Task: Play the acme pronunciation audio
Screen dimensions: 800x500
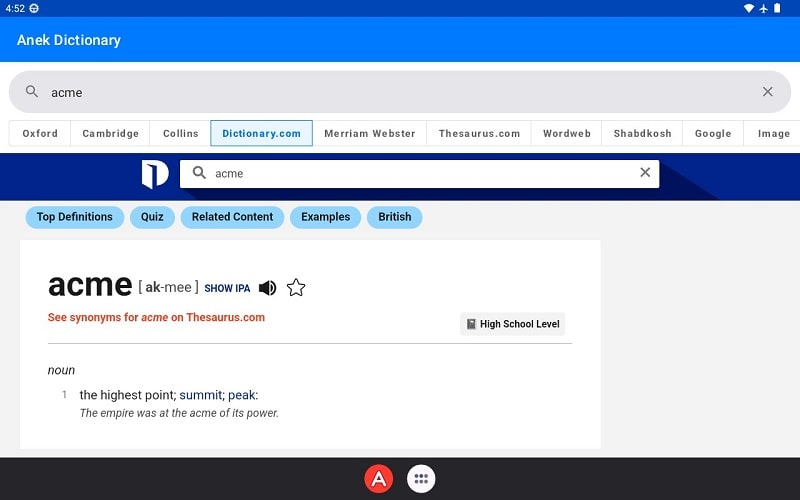Action: click(267, 288)
